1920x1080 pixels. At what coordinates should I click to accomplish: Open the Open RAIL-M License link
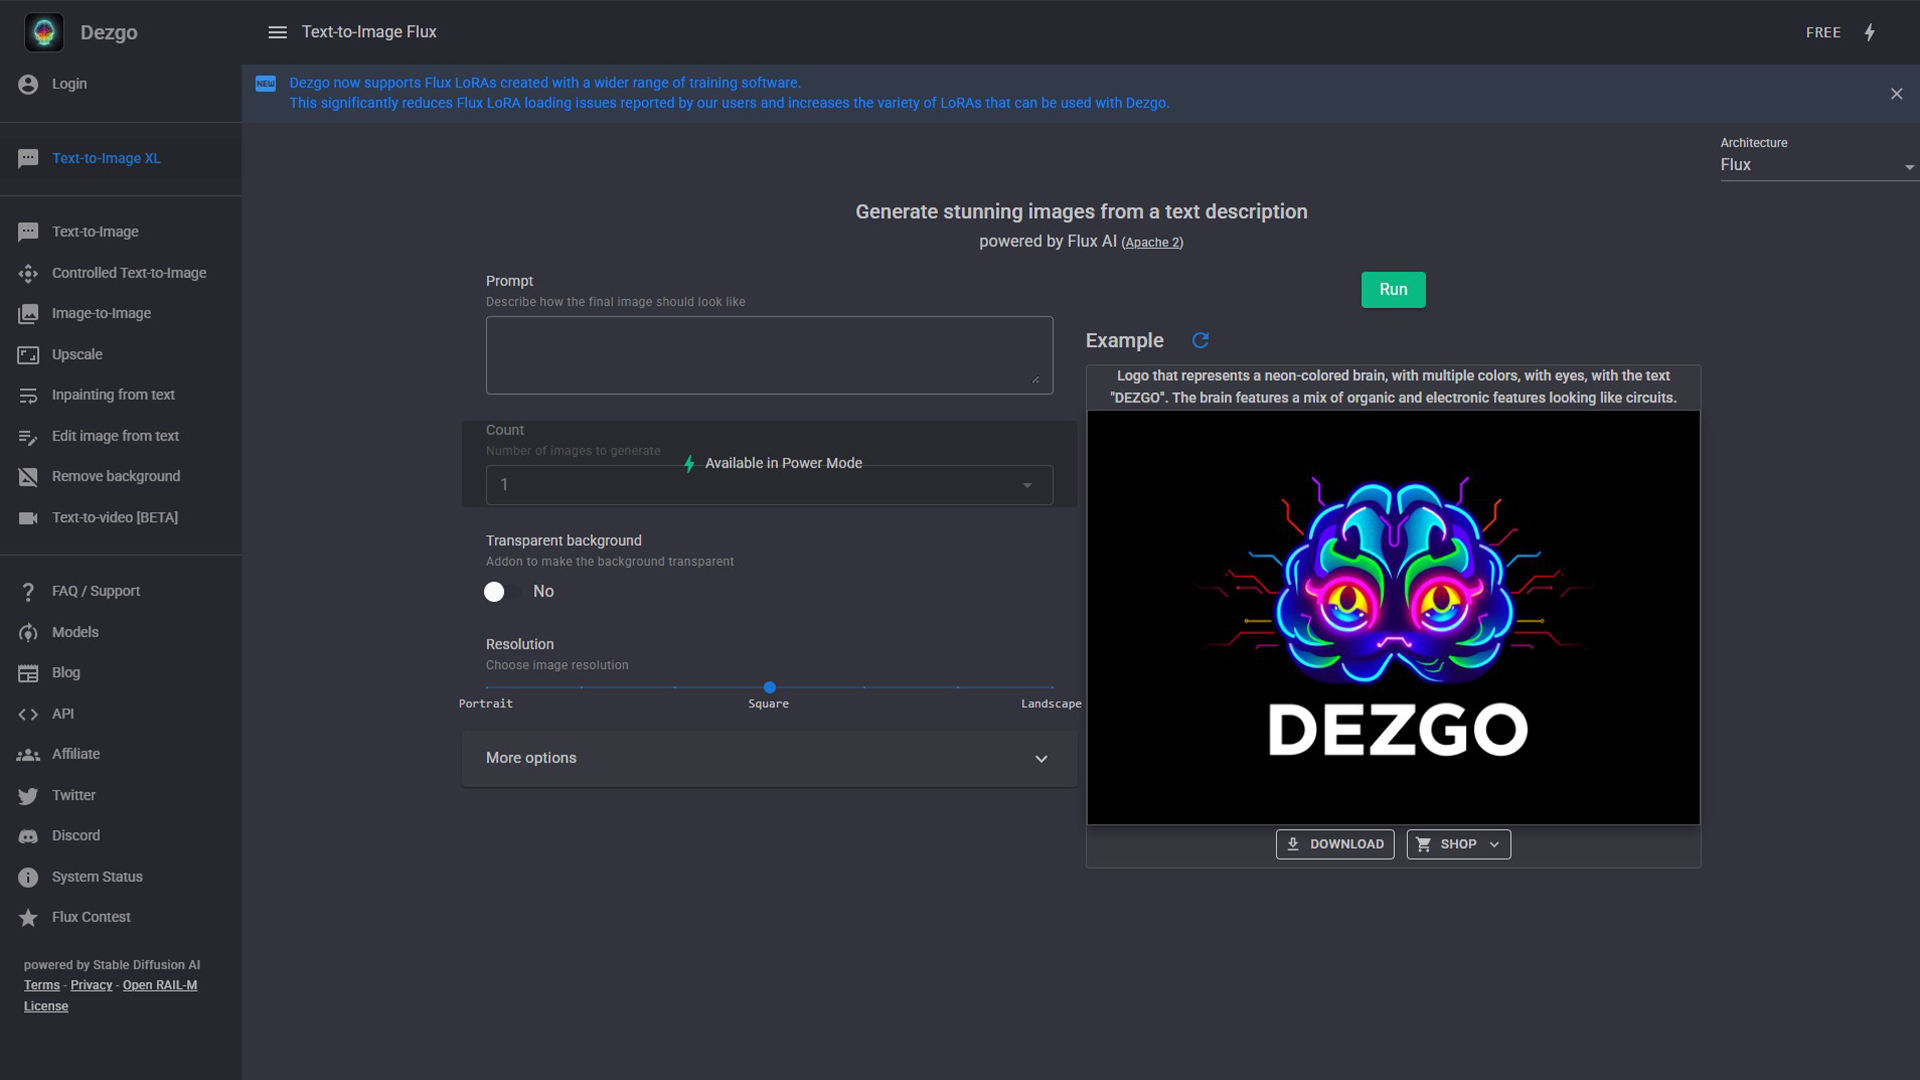click(110, 996)
